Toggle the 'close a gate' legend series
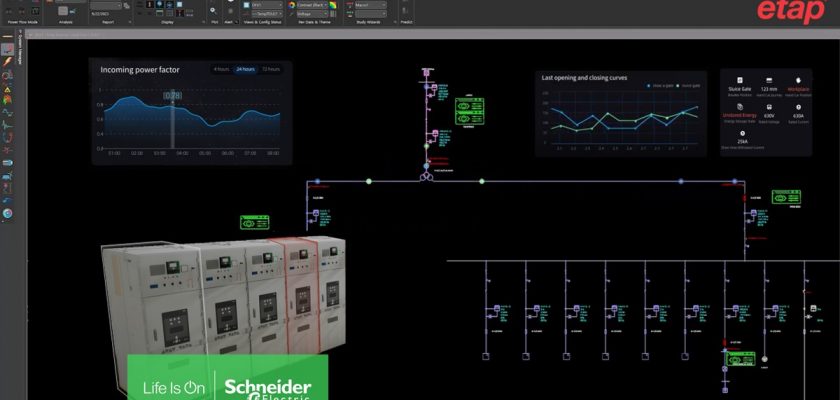The image size is (840, 400). [659, 85]
